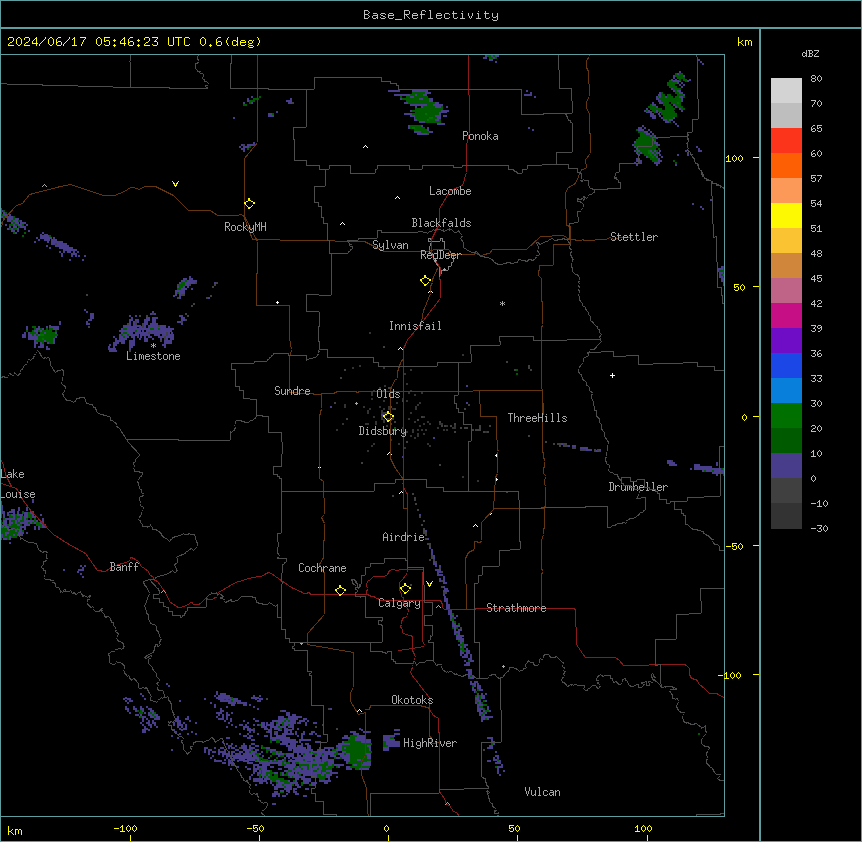Click the Sundre town label
The height and width of the screenshot is (842, 862).
click(x=292, y=391)
